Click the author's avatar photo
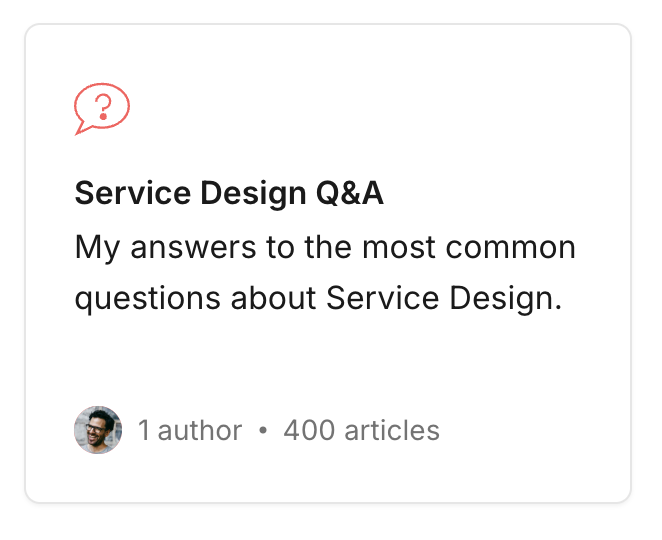The image size is (662, 540). pyautogui.click(x=98, y=430)
